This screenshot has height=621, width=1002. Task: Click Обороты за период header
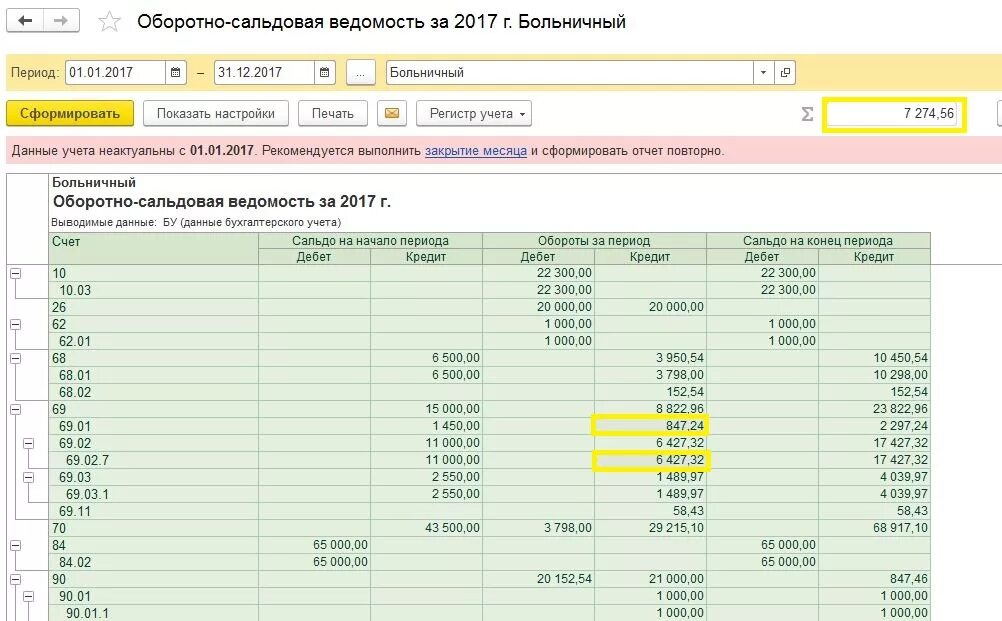click(x=594, y=241)
